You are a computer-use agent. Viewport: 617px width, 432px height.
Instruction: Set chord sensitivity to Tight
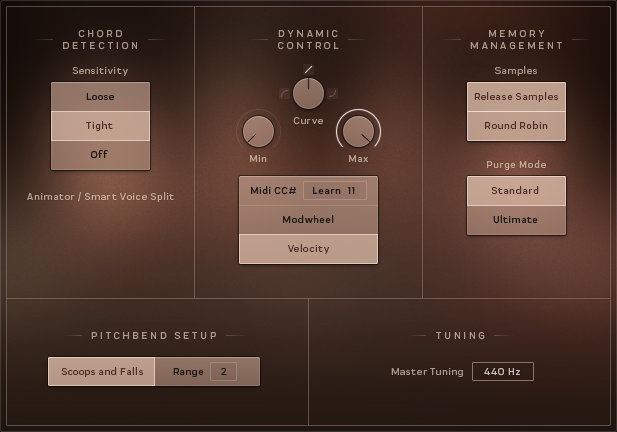pyautogui.click(x=100, y=126)
